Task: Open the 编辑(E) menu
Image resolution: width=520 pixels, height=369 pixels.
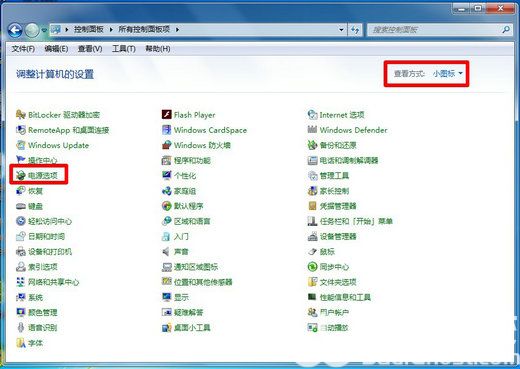Action: point(56,49)
